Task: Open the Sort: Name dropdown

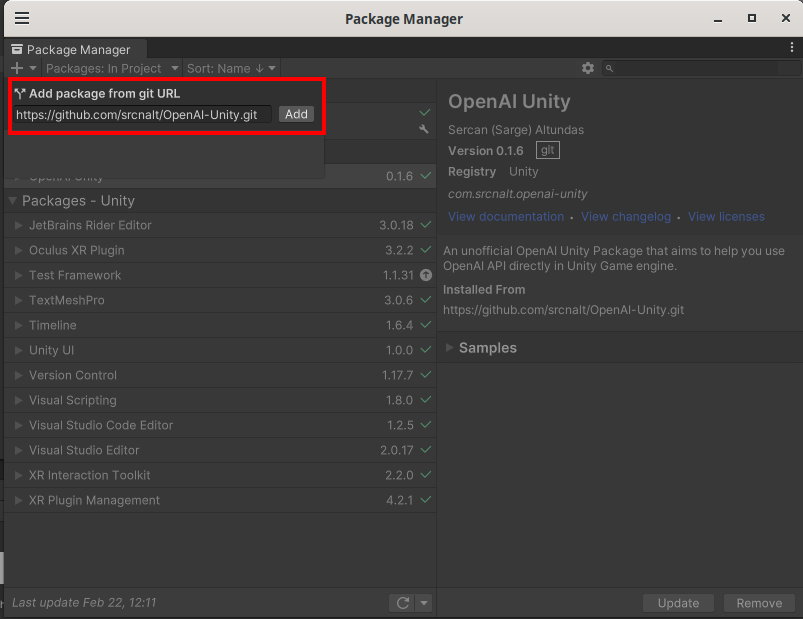Action: (230, 68)
